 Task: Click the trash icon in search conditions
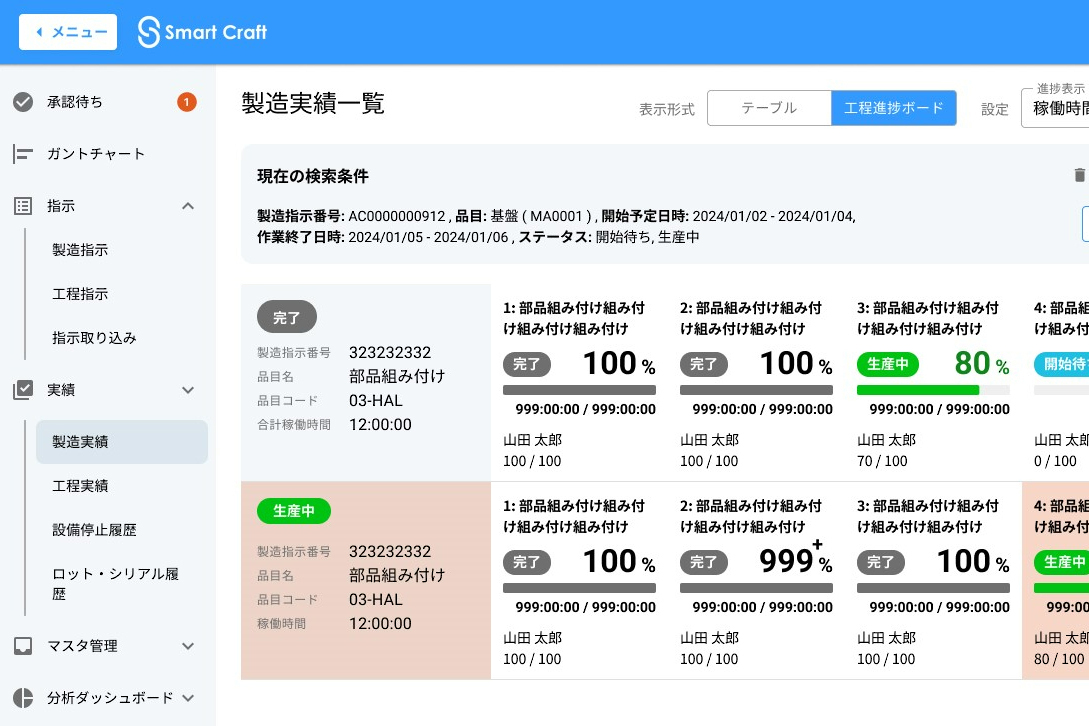[1079, 176]
